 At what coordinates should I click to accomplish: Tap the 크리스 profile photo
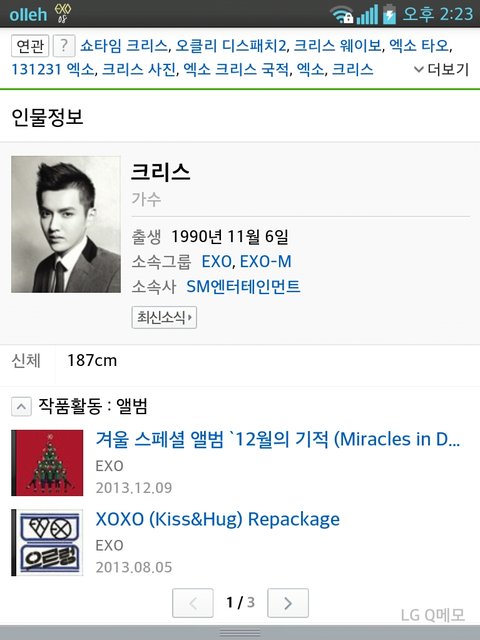tap(66, 224)
